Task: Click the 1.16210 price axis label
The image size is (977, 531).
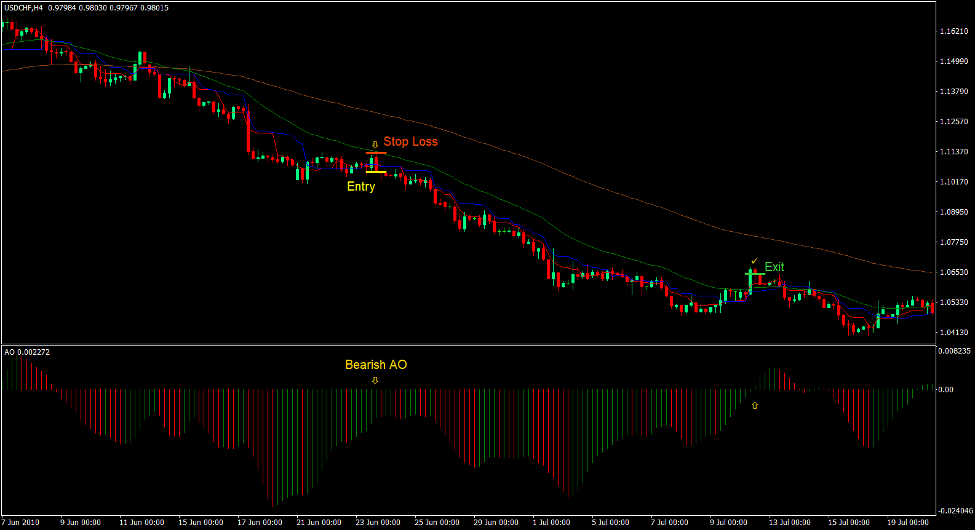Action: coord(954,31)
